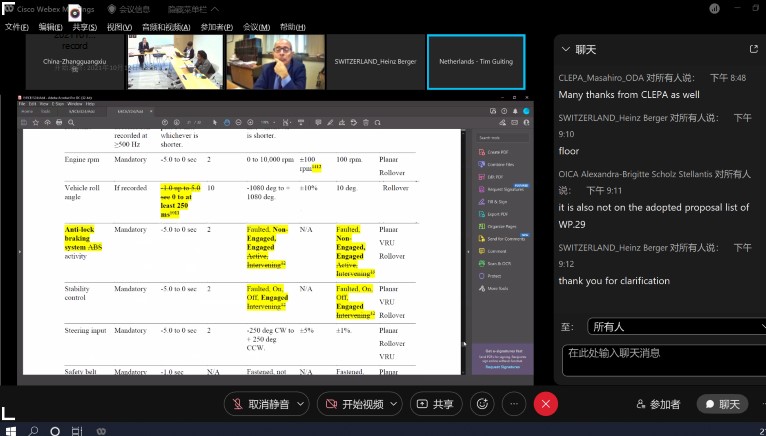Collapse the chat panel header chevron

pyautogui.click(x=565, y=49)
